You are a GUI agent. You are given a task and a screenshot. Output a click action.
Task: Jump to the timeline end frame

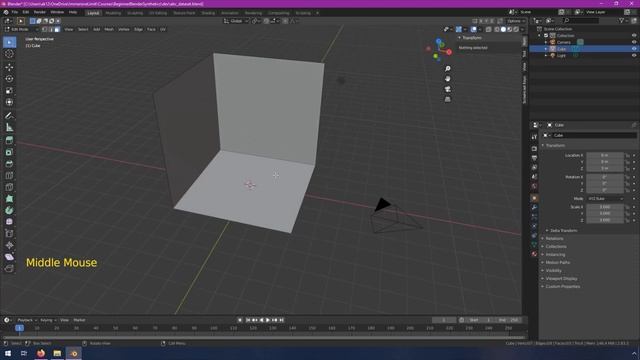click(282, 320)
